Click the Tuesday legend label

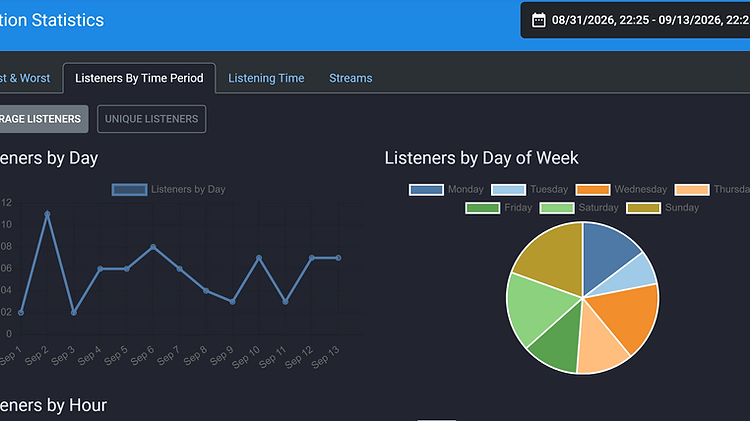click(x=549, y=189)
